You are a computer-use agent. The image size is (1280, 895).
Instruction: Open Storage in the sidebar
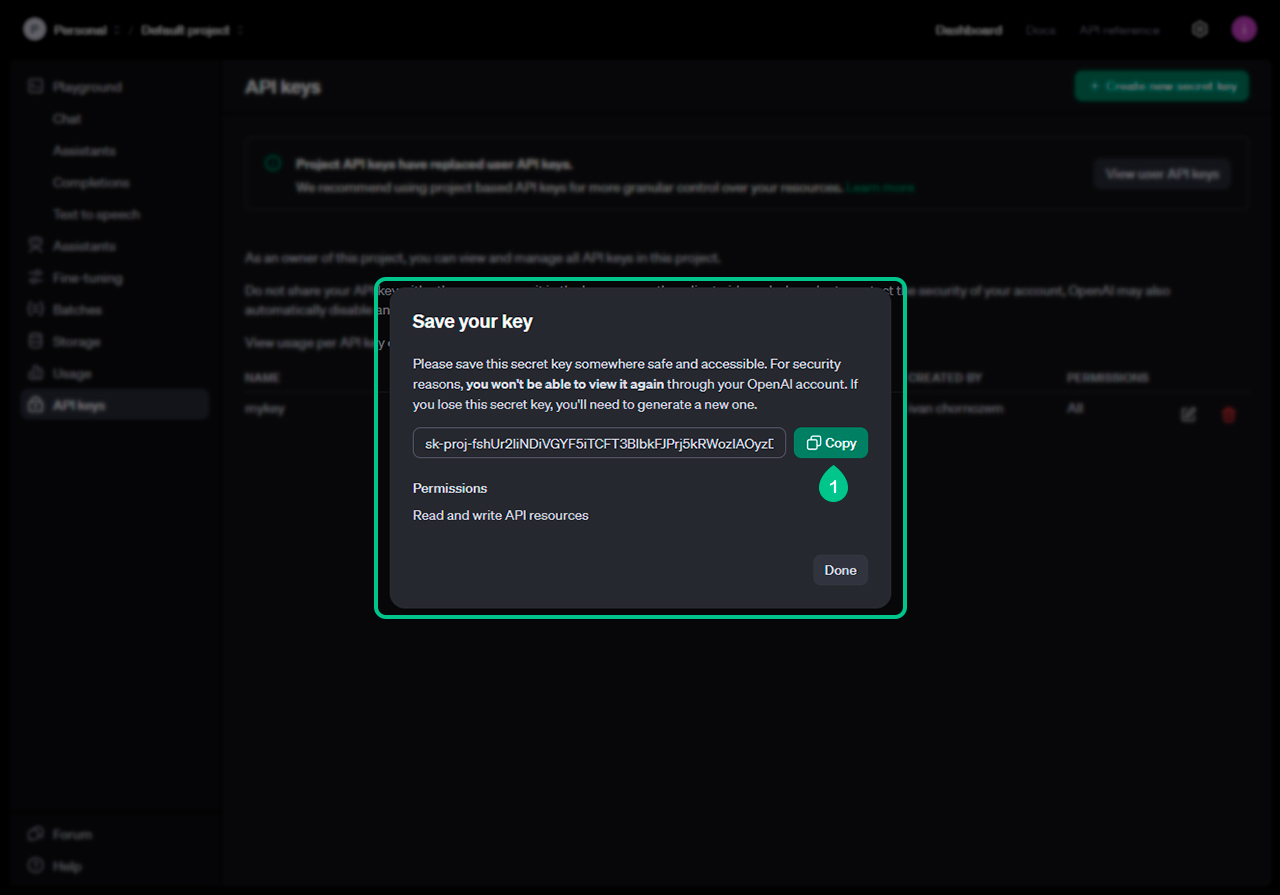tap(76, 342)
